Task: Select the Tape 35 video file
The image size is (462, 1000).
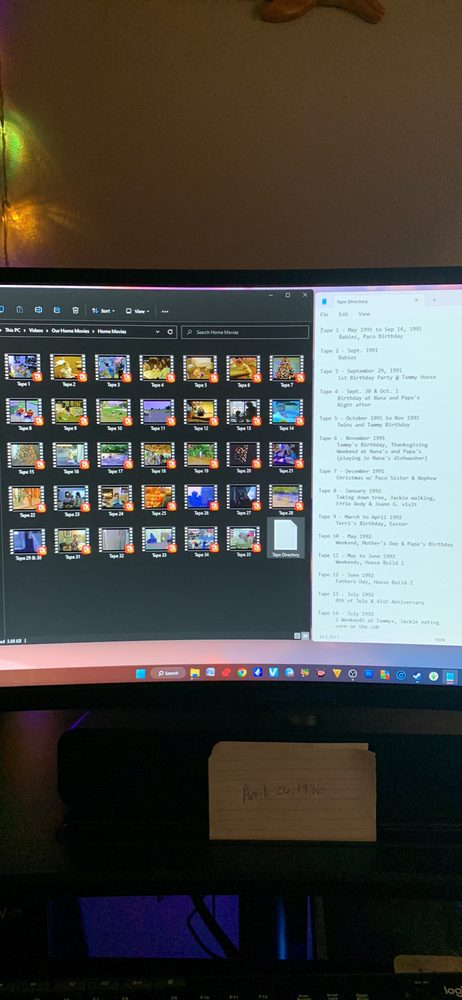Action: (244, 540)
